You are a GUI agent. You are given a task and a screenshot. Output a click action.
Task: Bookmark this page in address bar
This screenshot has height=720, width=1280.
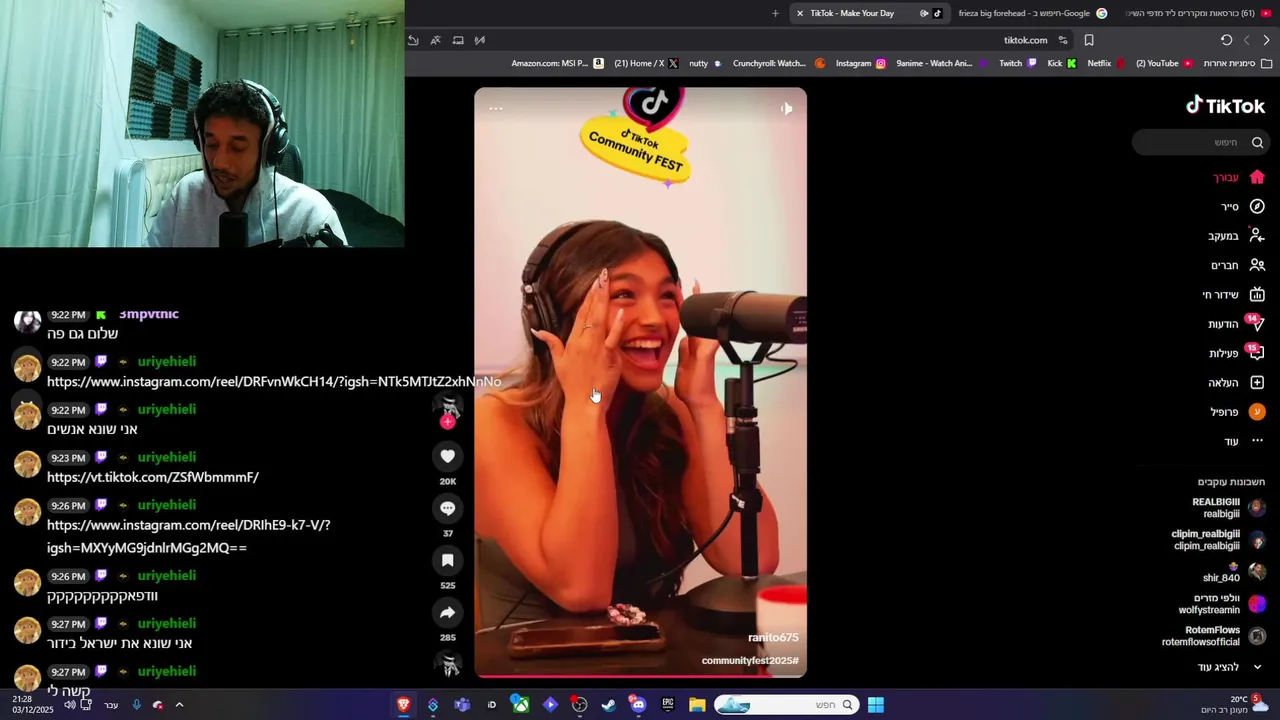1089,40
